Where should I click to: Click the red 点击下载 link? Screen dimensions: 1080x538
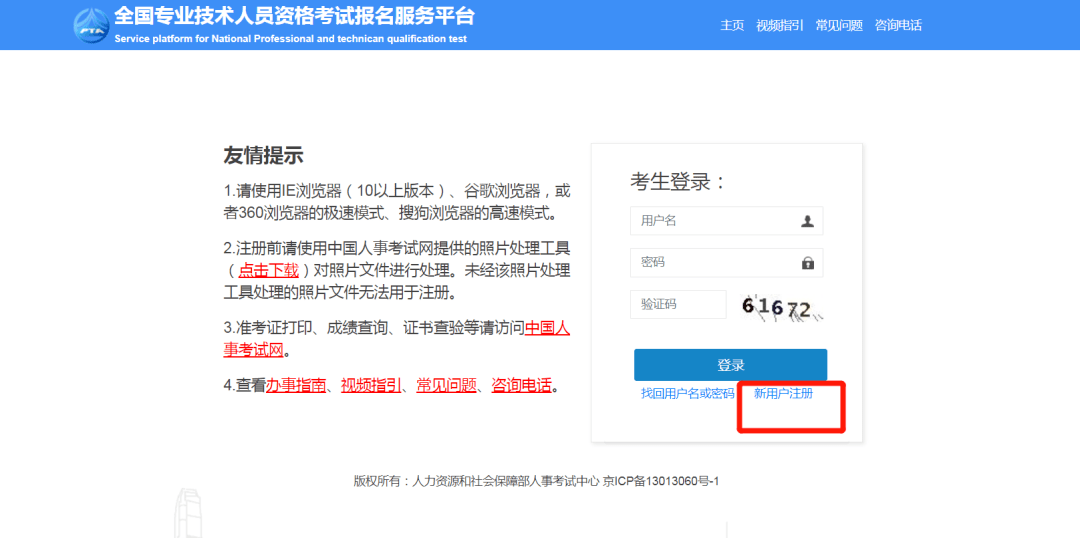point(269,270)
